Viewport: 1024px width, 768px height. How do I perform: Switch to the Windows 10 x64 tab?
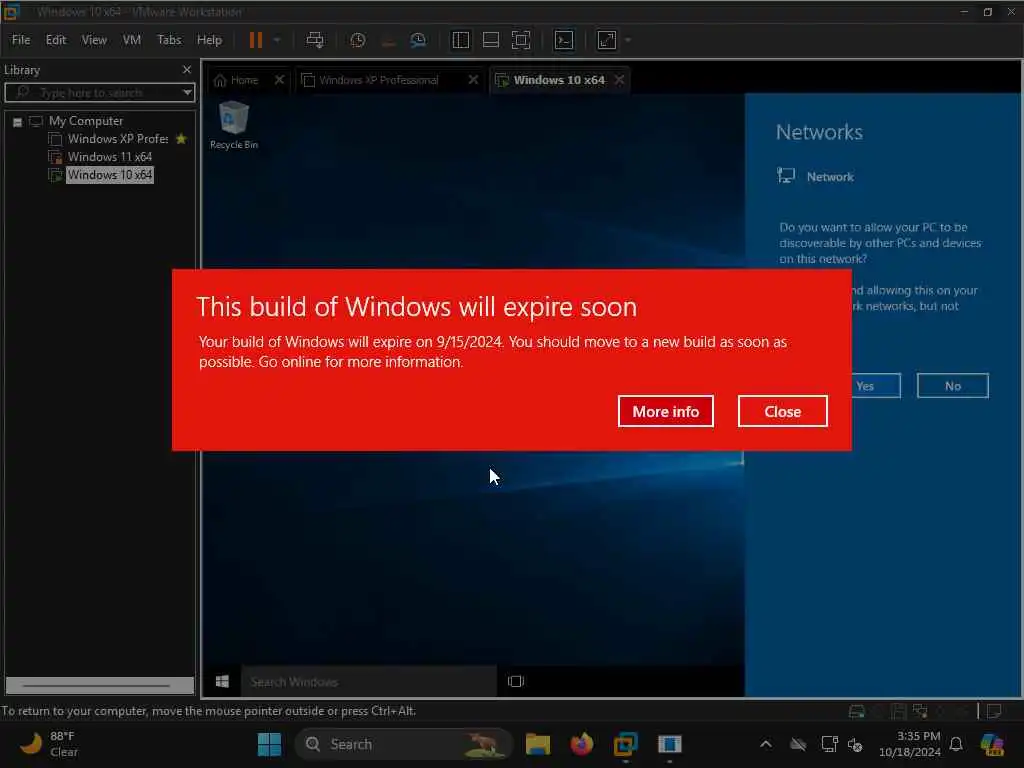558,80
